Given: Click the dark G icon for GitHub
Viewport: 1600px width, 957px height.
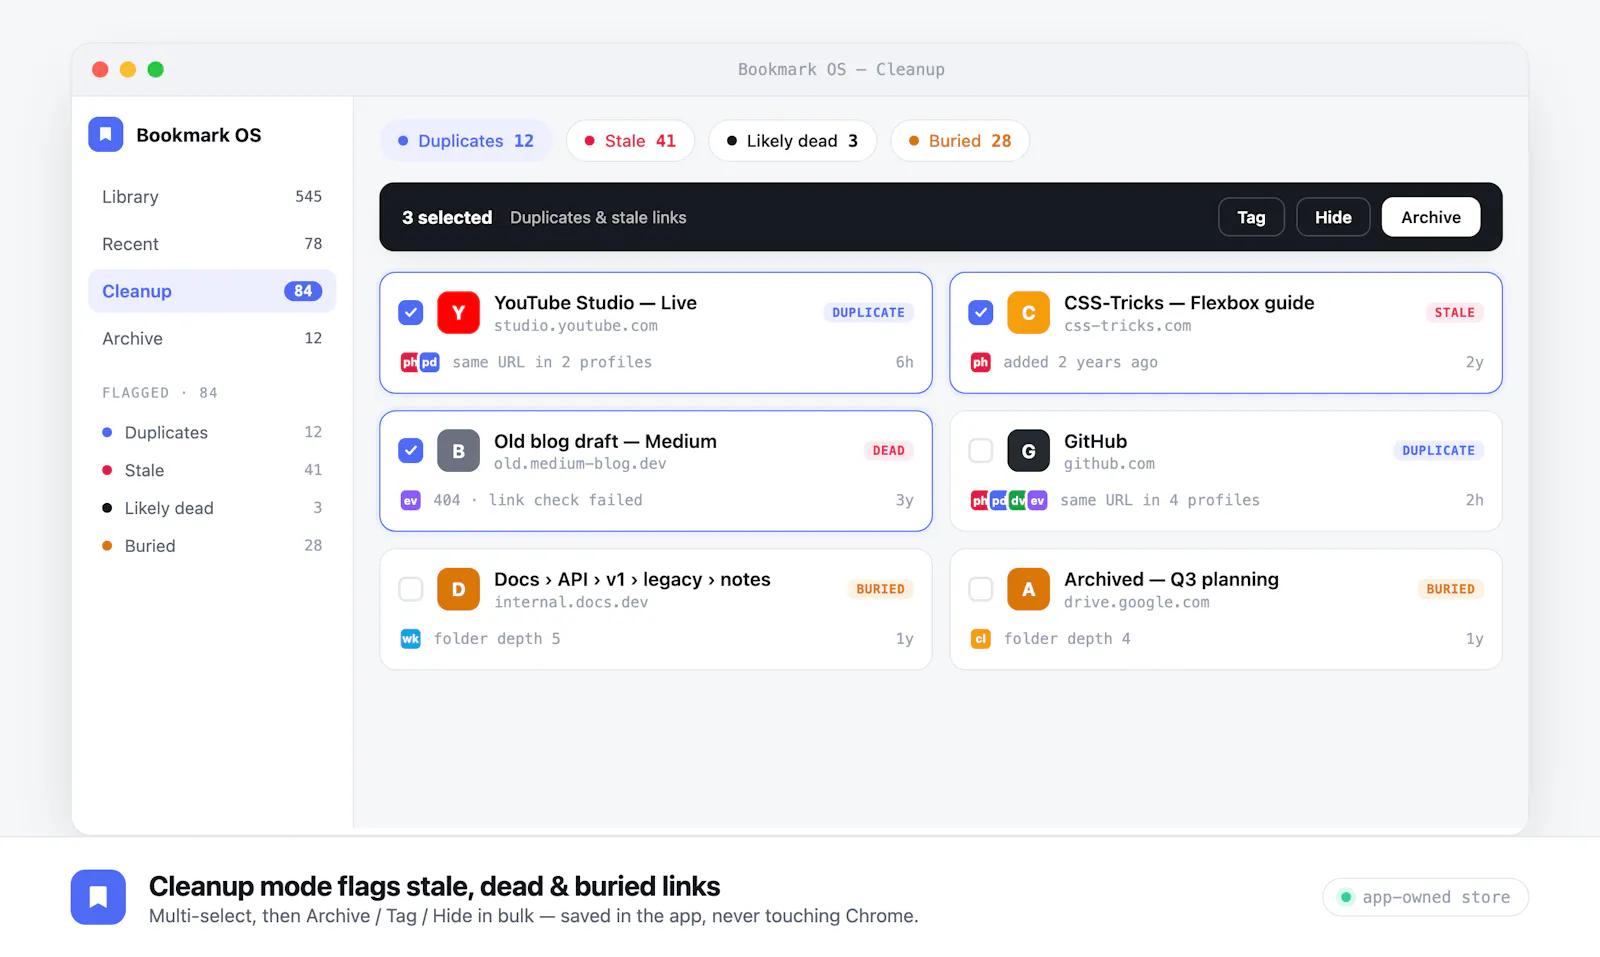Looking at the screenshot, I should pyautogui.click(x=1028, y=451).
